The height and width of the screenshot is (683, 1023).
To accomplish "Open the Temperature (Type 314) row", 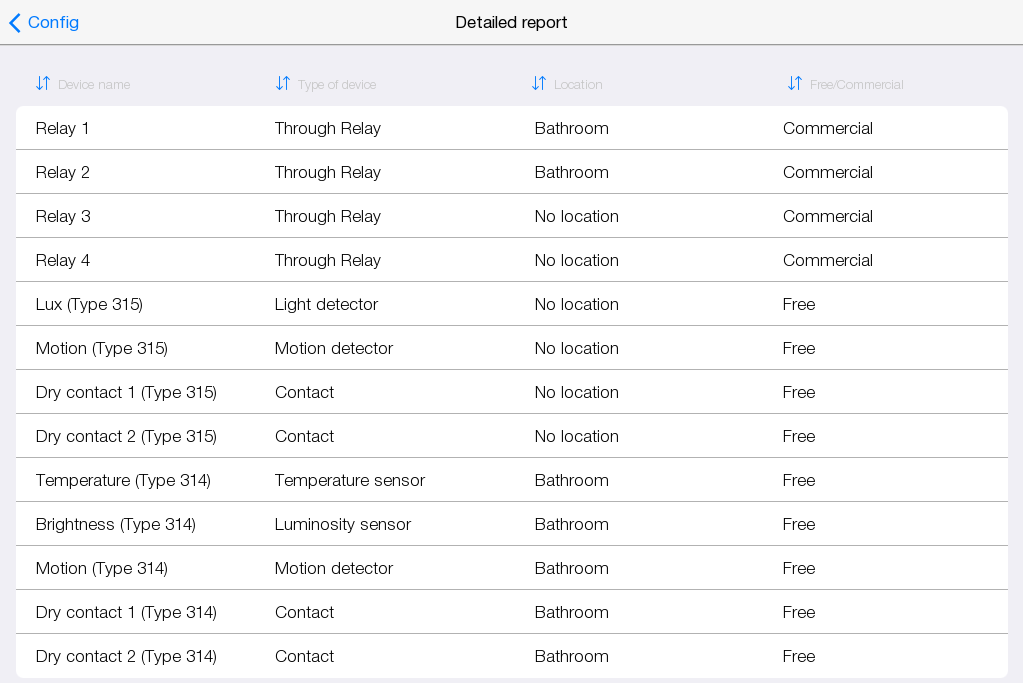I will click(x=511, y=480).
